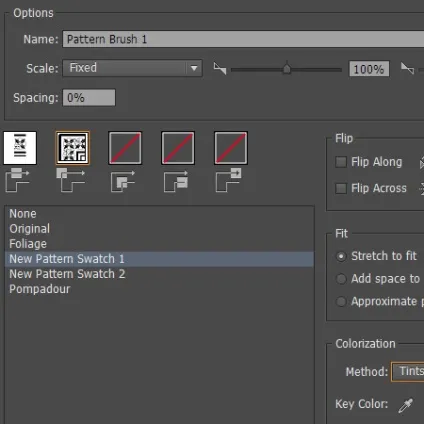This screenshot has width=424, height=424.
Task: Click the Spacing percentage field
Action: [89, 98]
